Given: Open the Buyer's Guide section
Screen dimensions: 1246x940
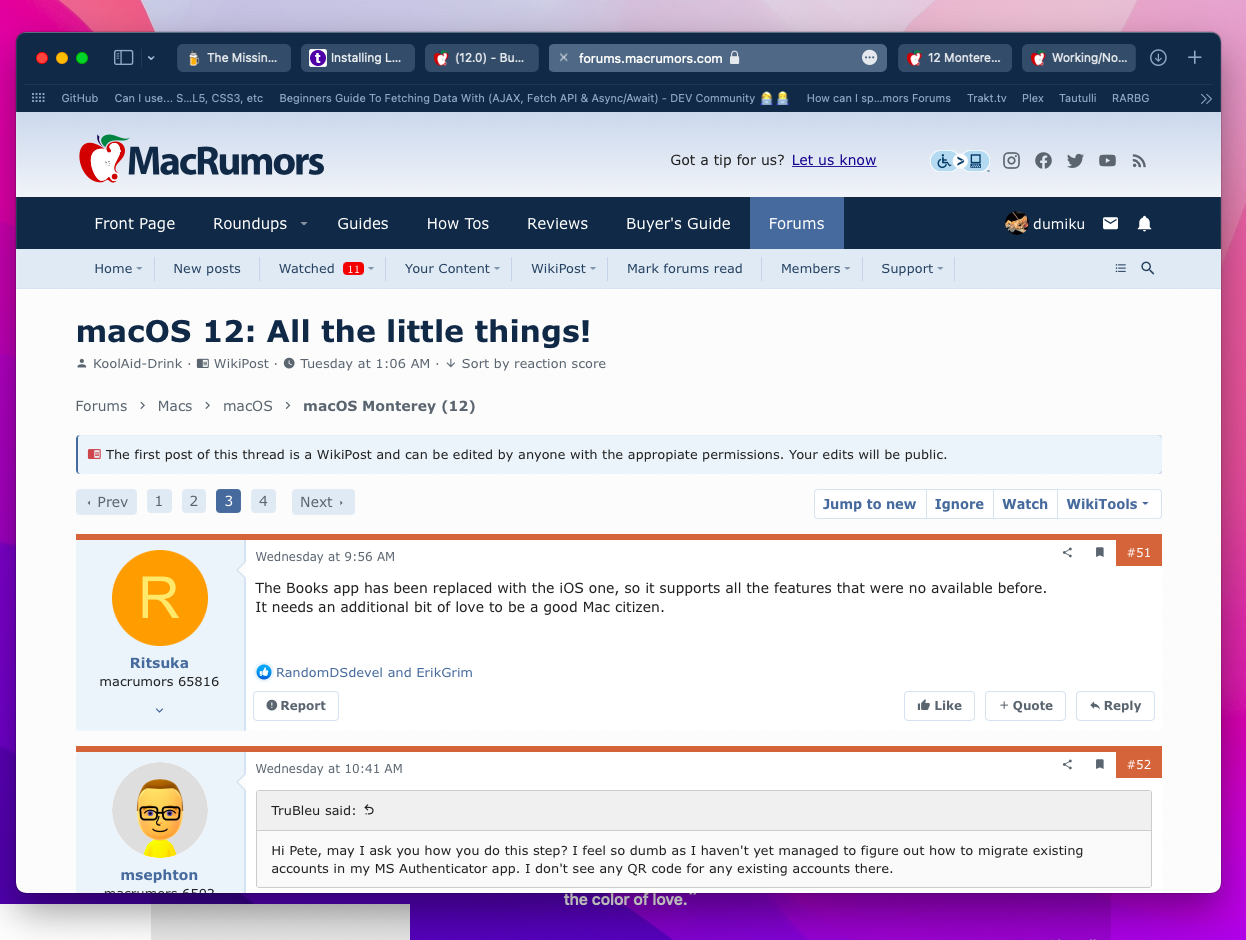Looking at the screenshot, I should tap(678, 223).
